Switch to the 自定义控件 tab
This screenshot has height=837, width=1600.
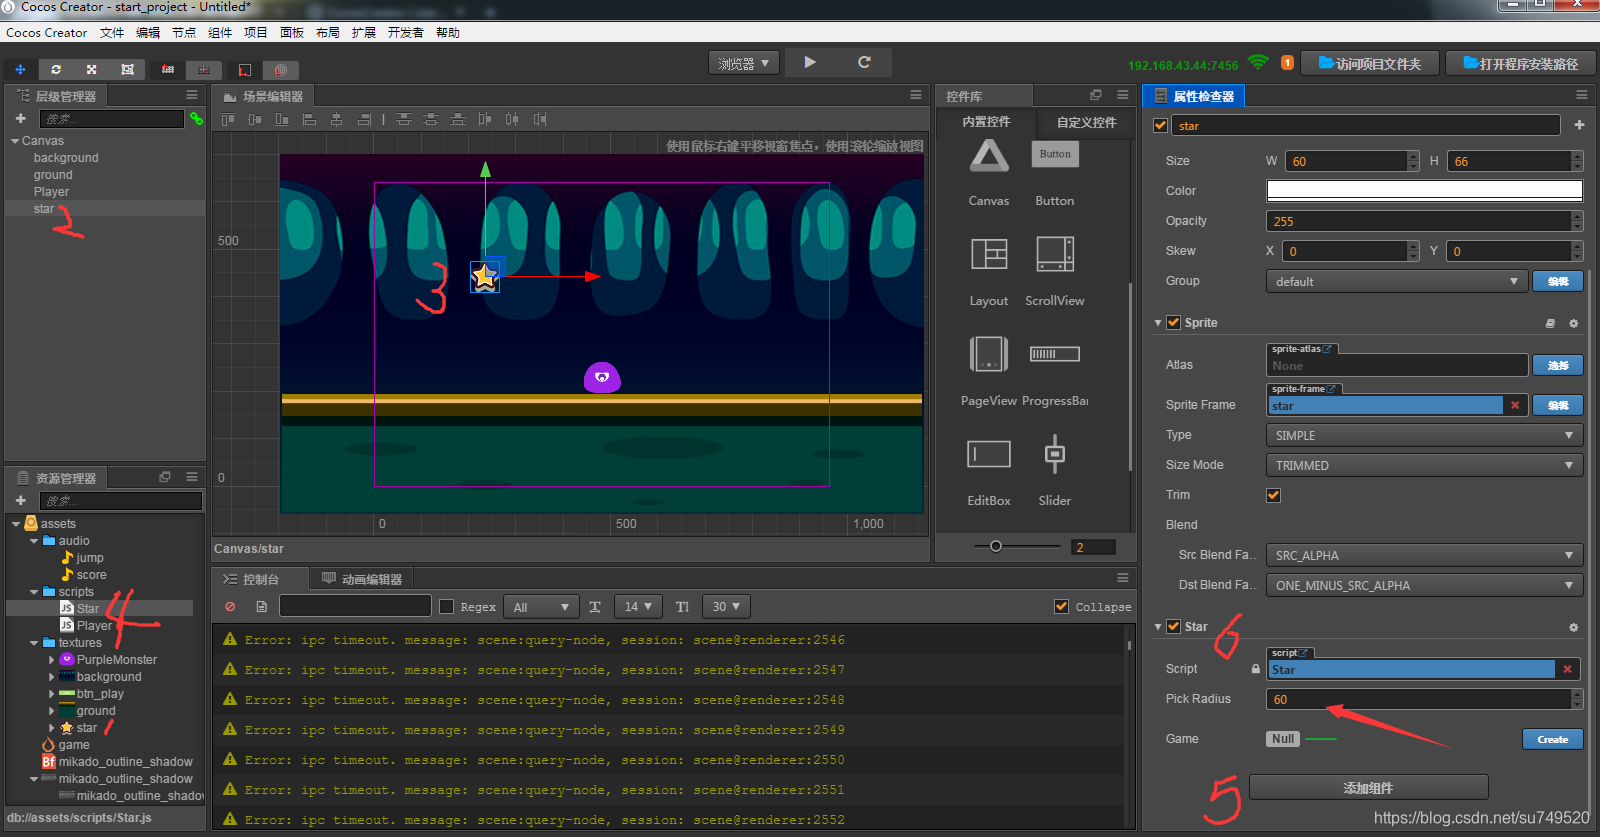pyautogui.click(x=1086, y=122)
